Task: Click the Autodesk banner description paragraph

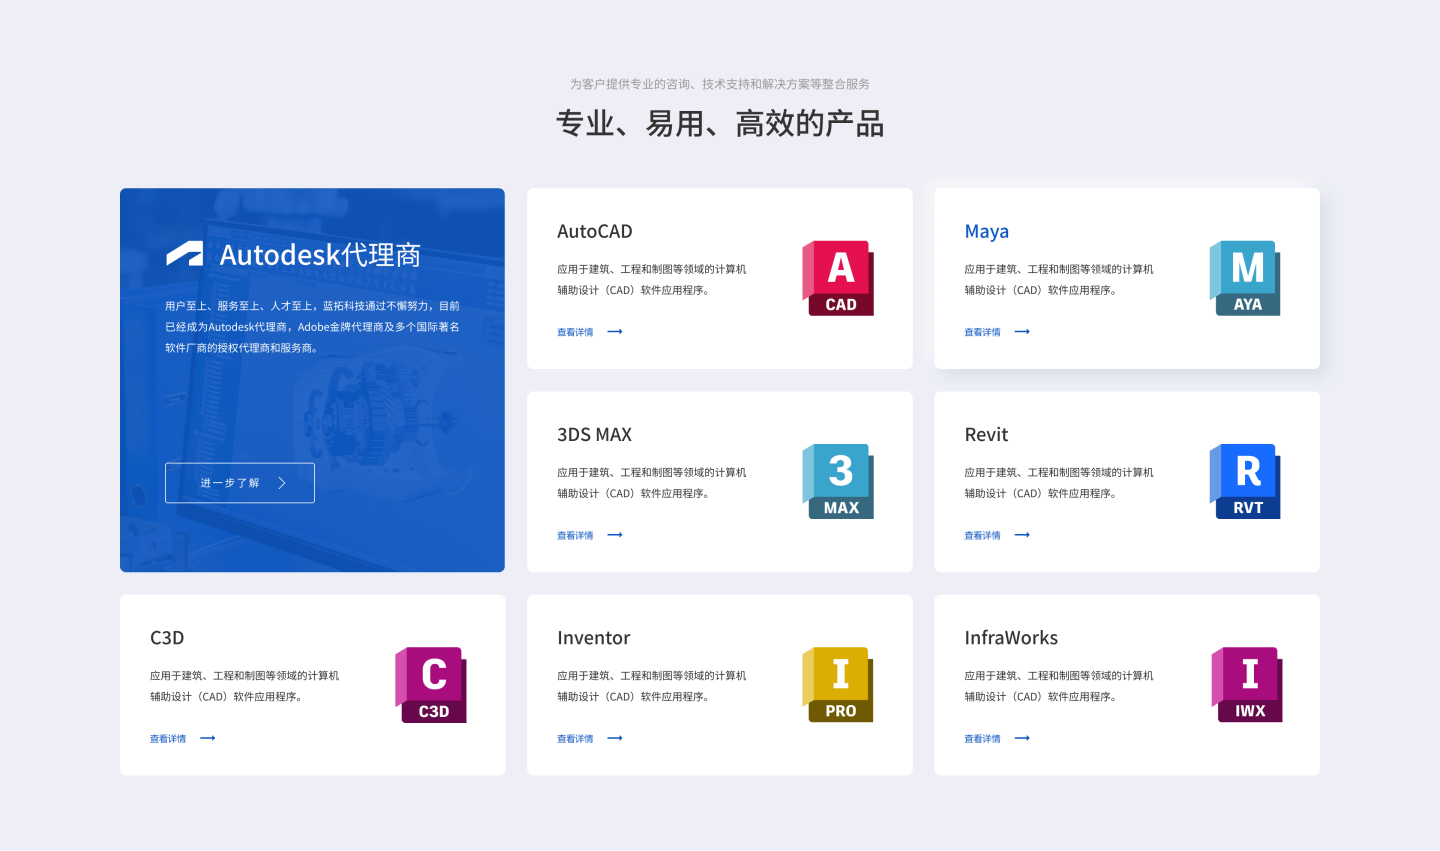Action: pos(313,327)
